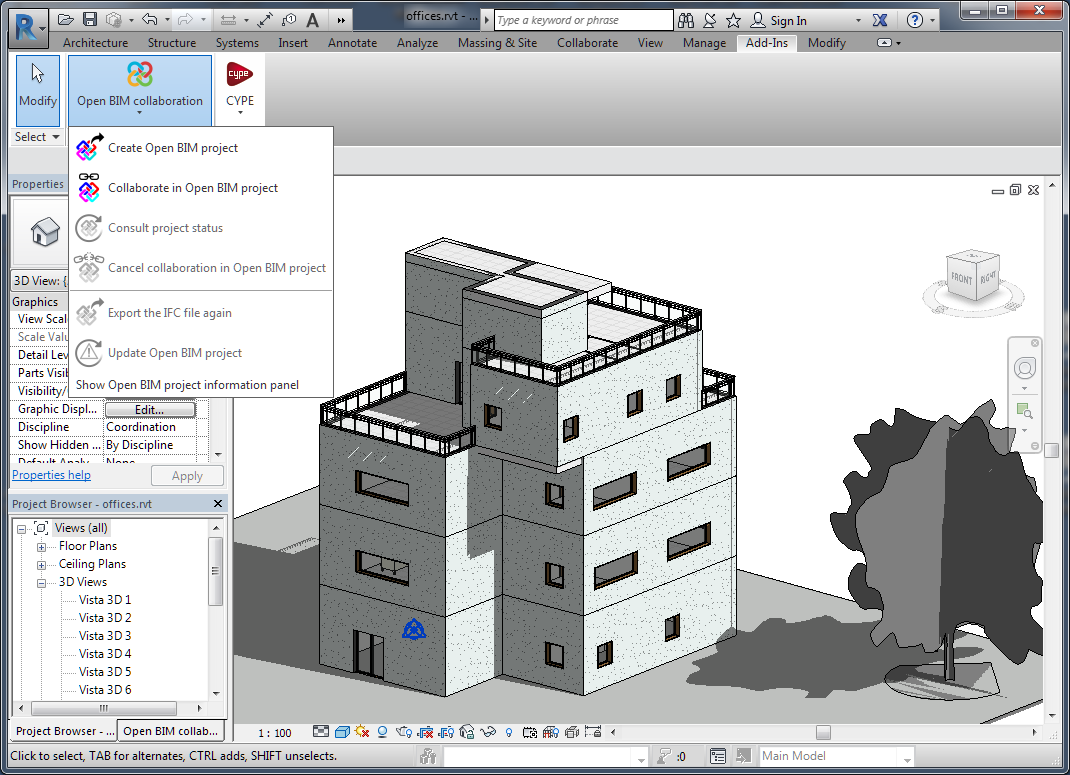This screenshot has width=1070, height=775.
Task: Click the Text tool icon in quick toolbar
Action: tap(312, 20)
